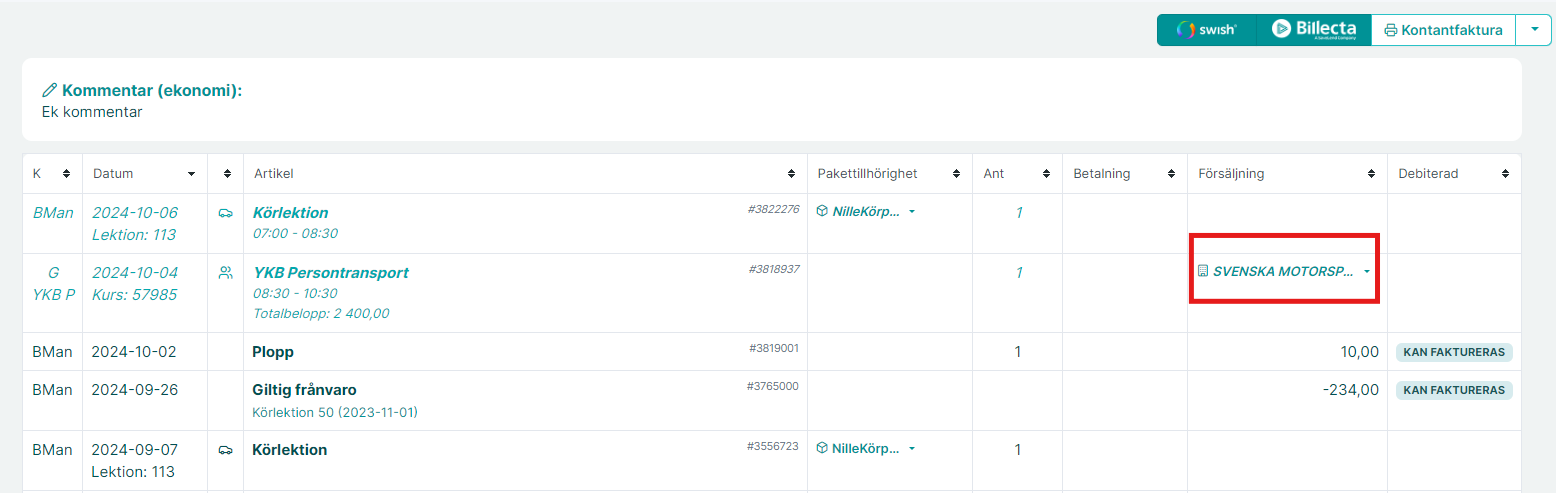Image resolution: width=1556 pixels, height=493 pixels.
Task: Click the group icon in YKB Persontransport row
Action: coord(225,272)
